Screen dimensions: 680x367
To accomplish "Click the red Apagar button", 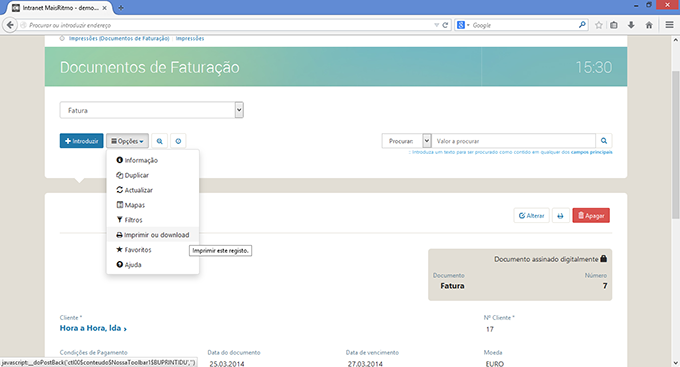I will coord(591,216).
